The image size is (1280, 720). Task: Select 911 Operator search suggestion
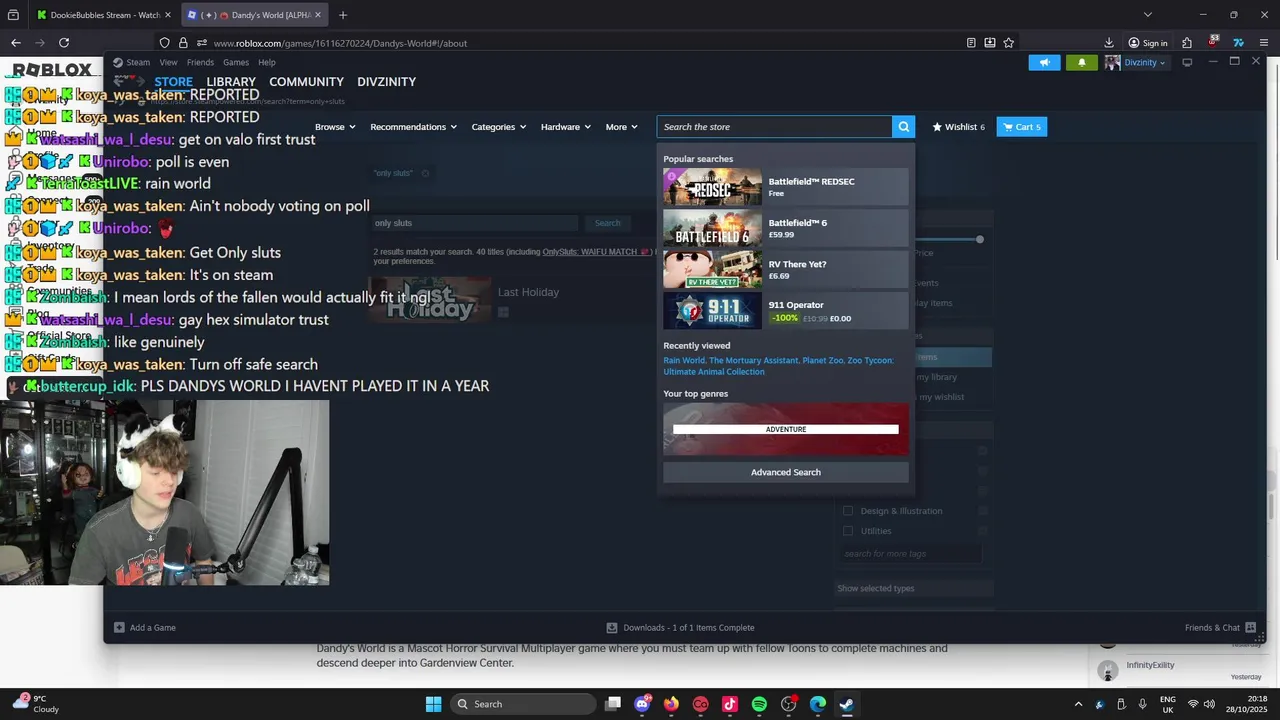pos(786,311)
